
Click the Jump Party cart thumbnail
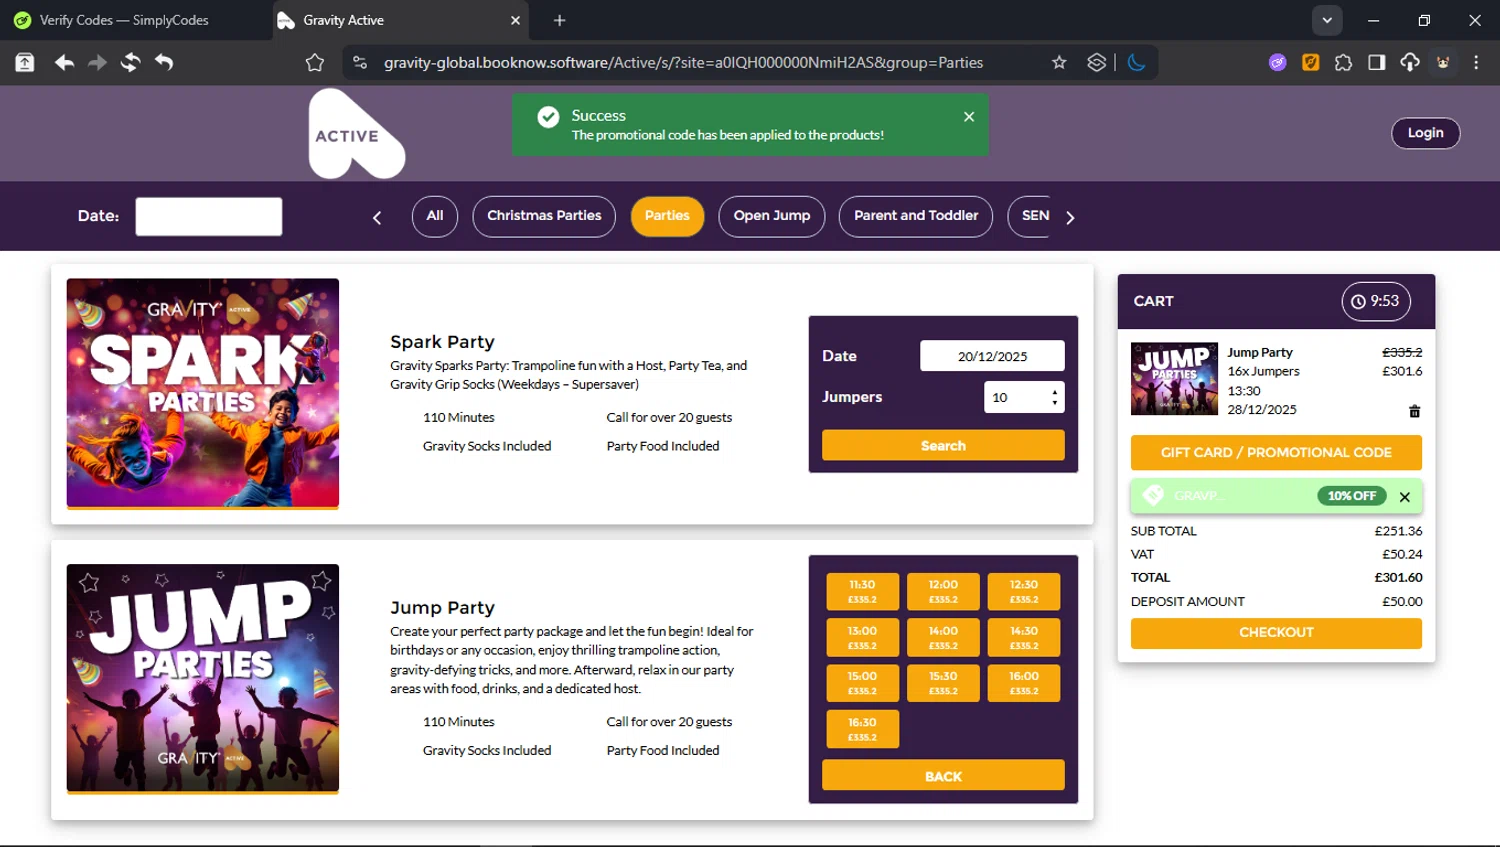pyautogui.click(x=1174, y=379)
